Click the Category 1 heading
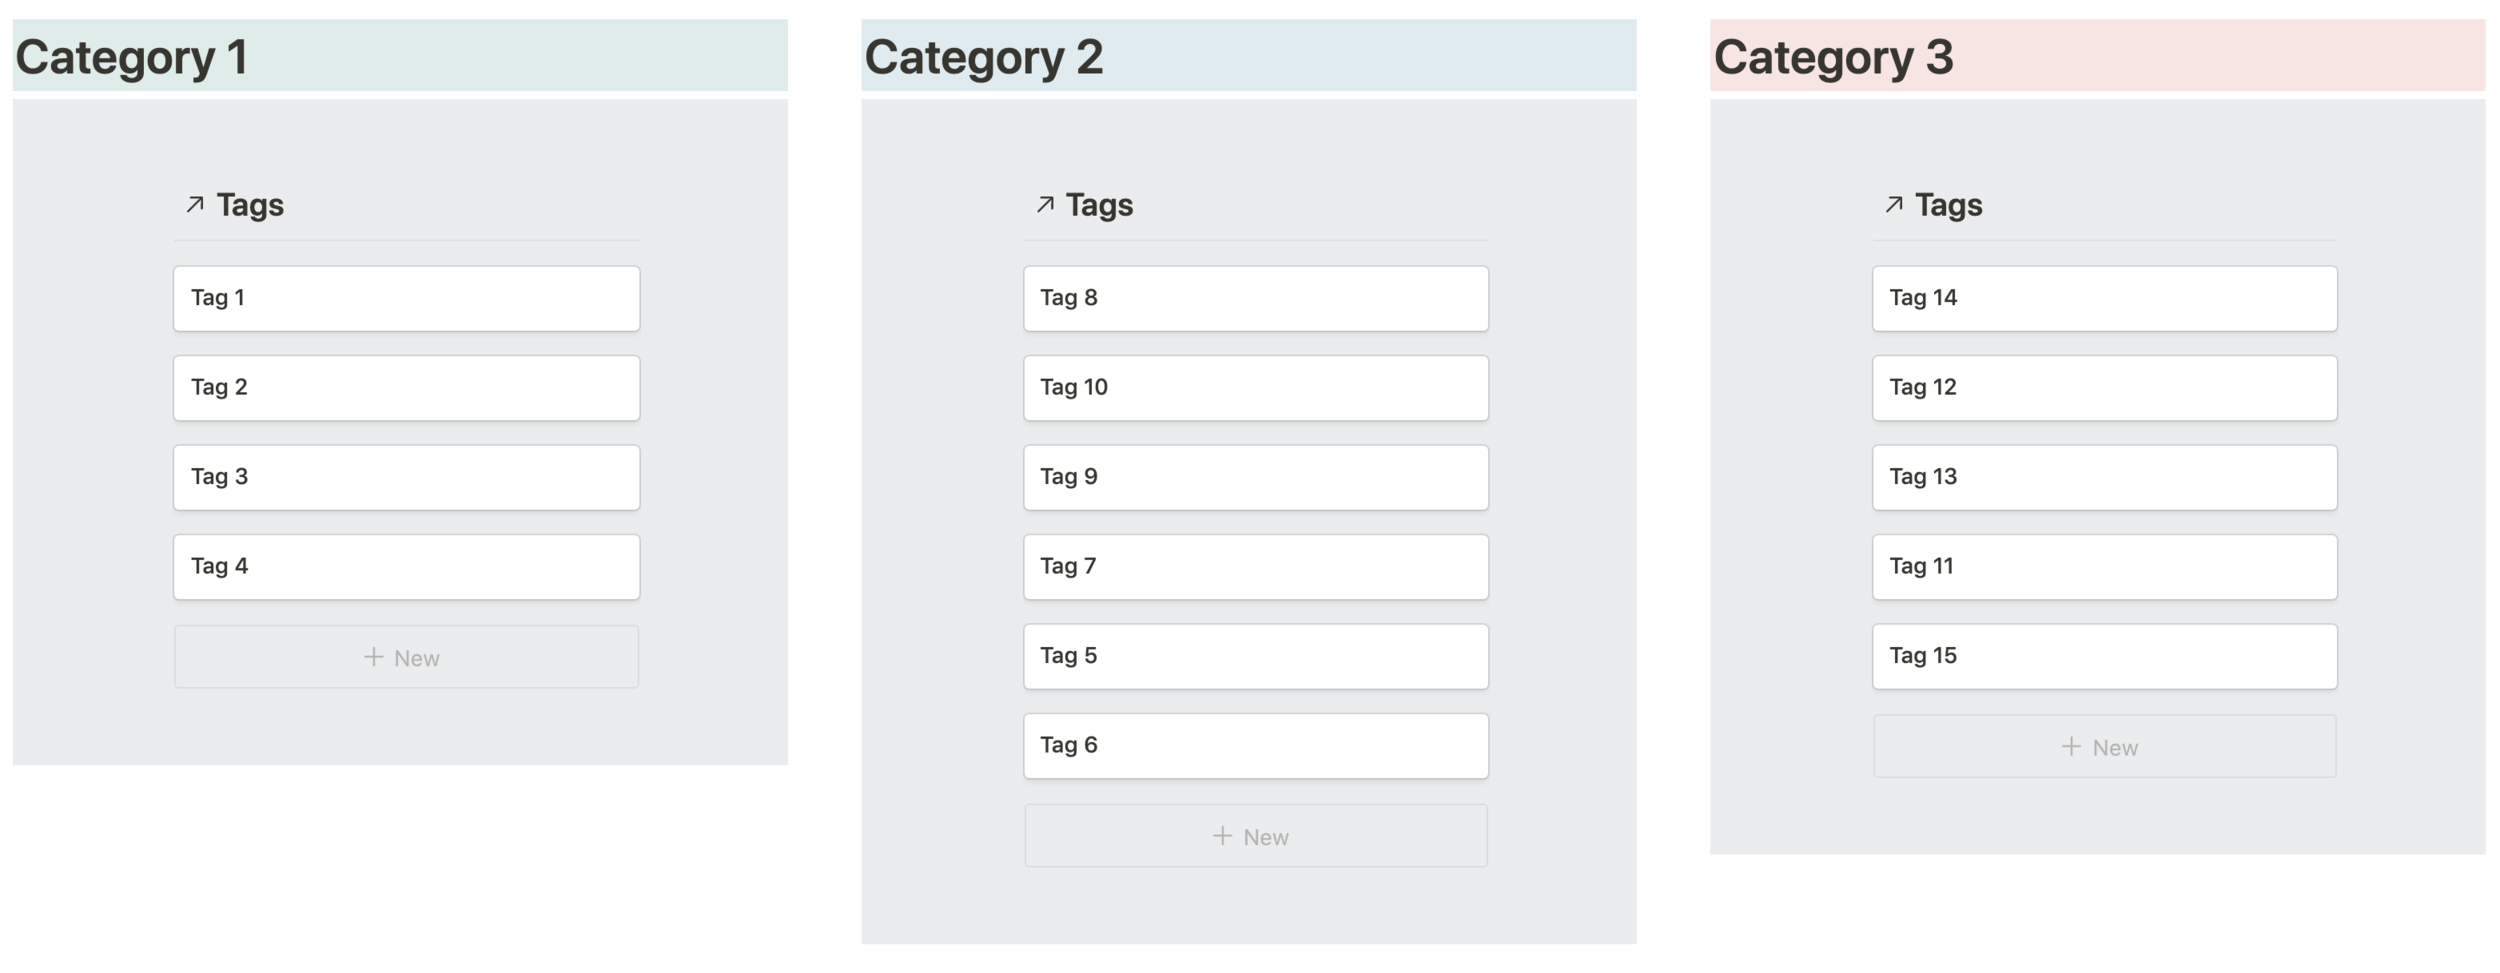Screen dimensions: 2500x973 point(131,57)
